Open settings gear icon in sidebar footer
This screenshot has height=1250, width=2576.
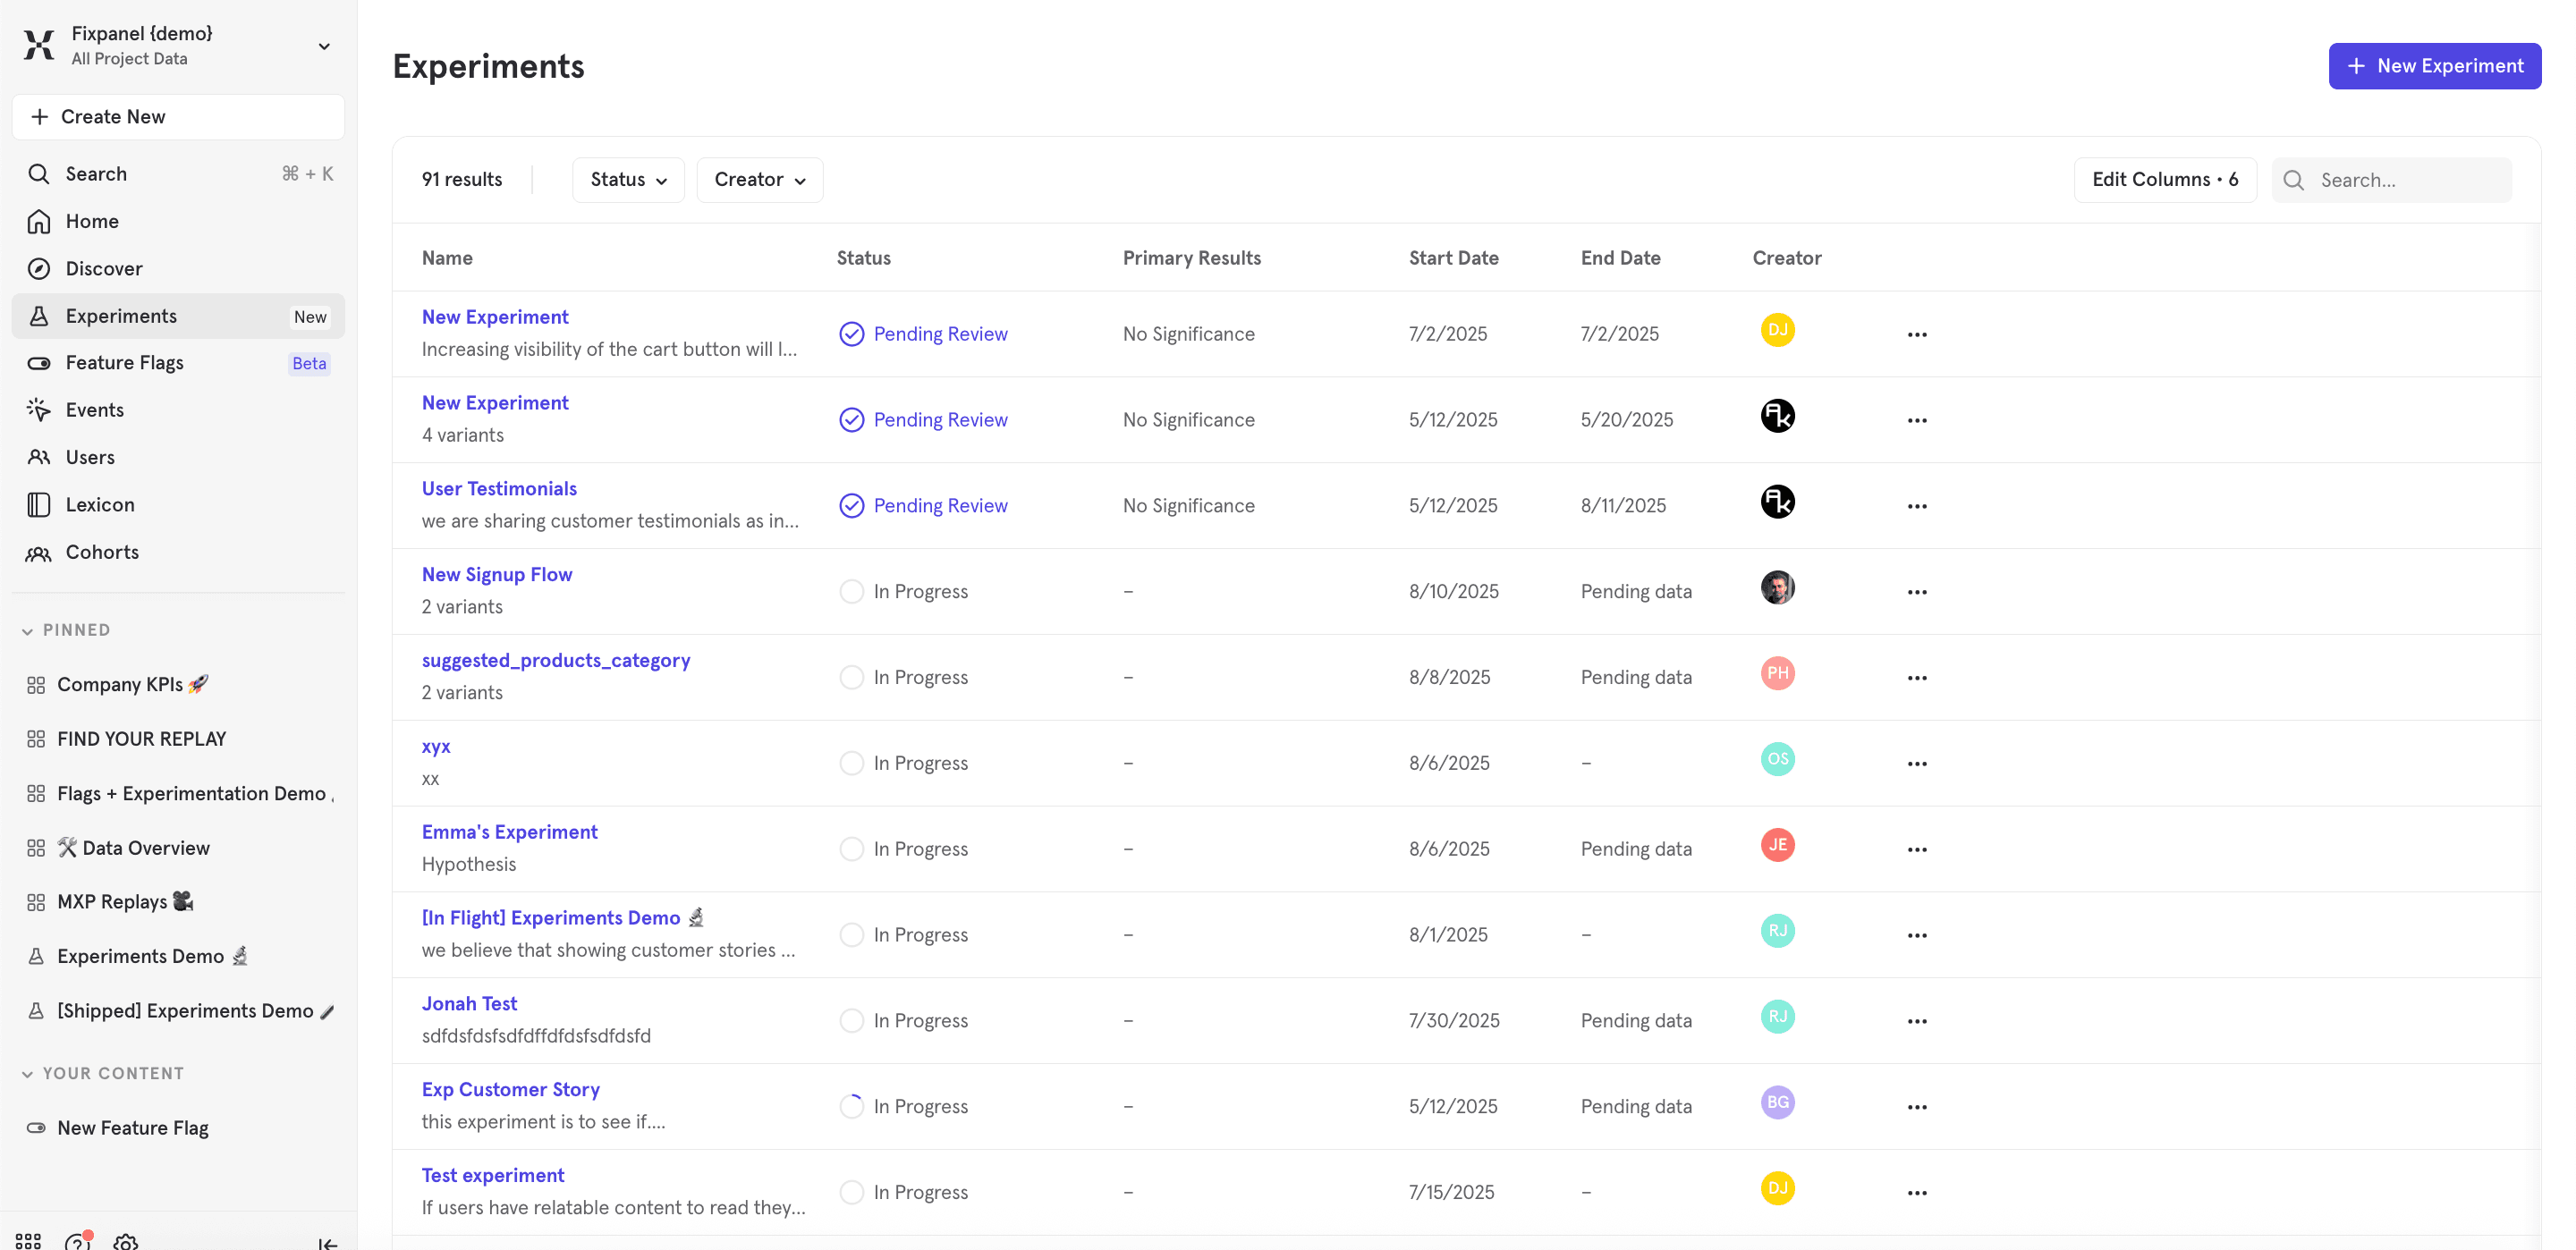(x=126, y=1242)
